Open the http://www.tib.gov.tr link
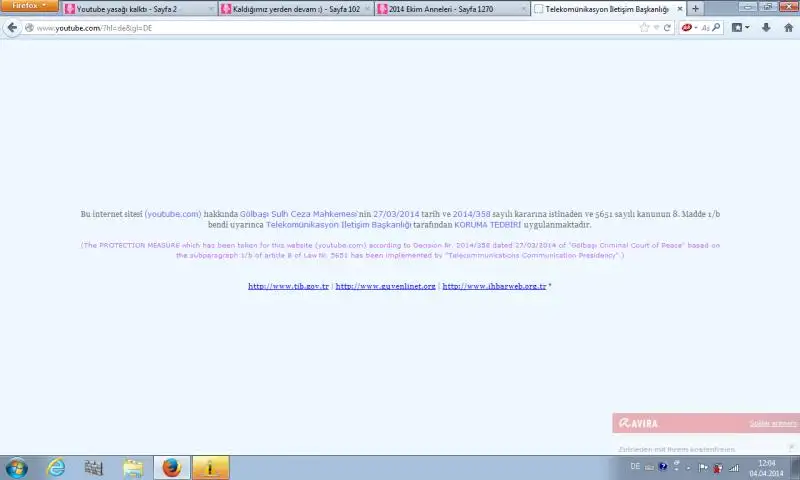 coord(288,286)
